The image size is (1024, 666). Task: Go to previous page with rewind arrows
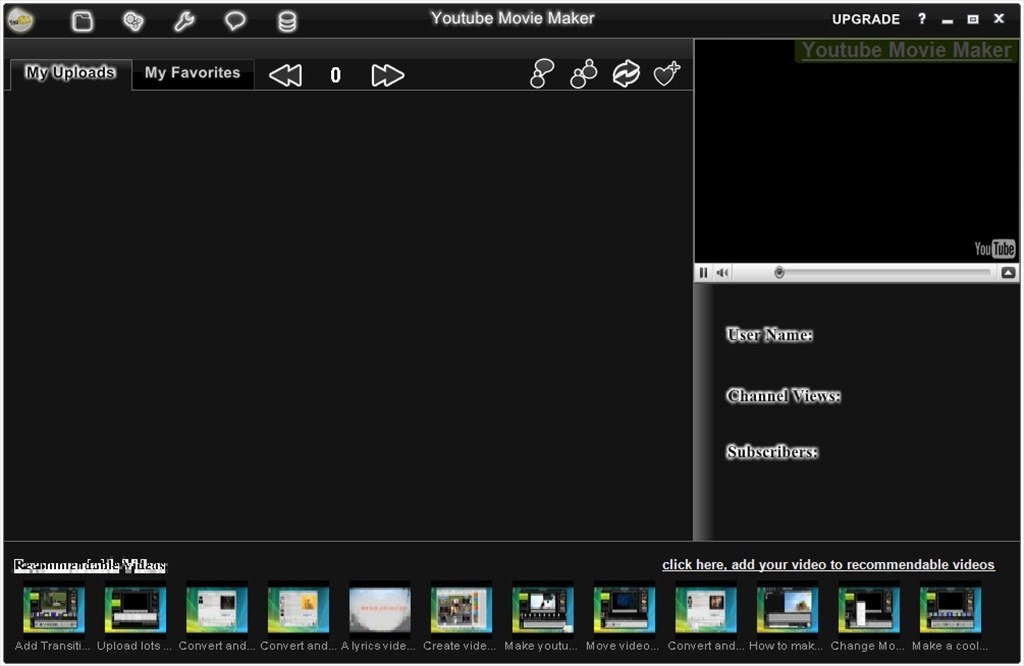click(285, 75)
